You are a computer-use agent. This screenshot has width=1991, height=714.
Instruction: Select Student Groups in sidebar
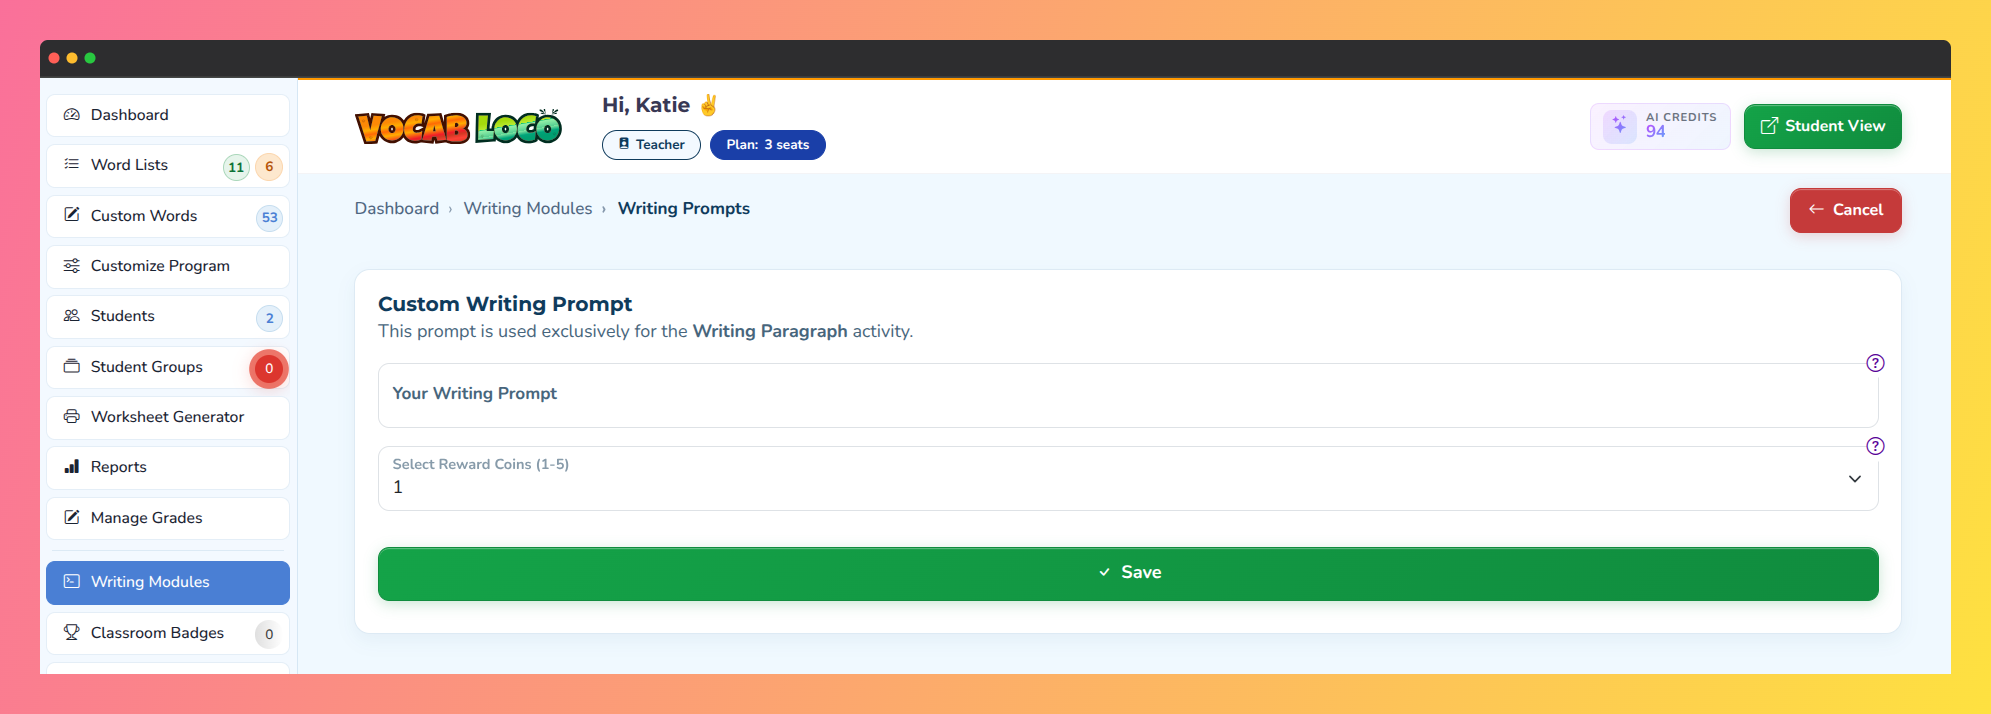pyautogui.click(x=168, y=367)
